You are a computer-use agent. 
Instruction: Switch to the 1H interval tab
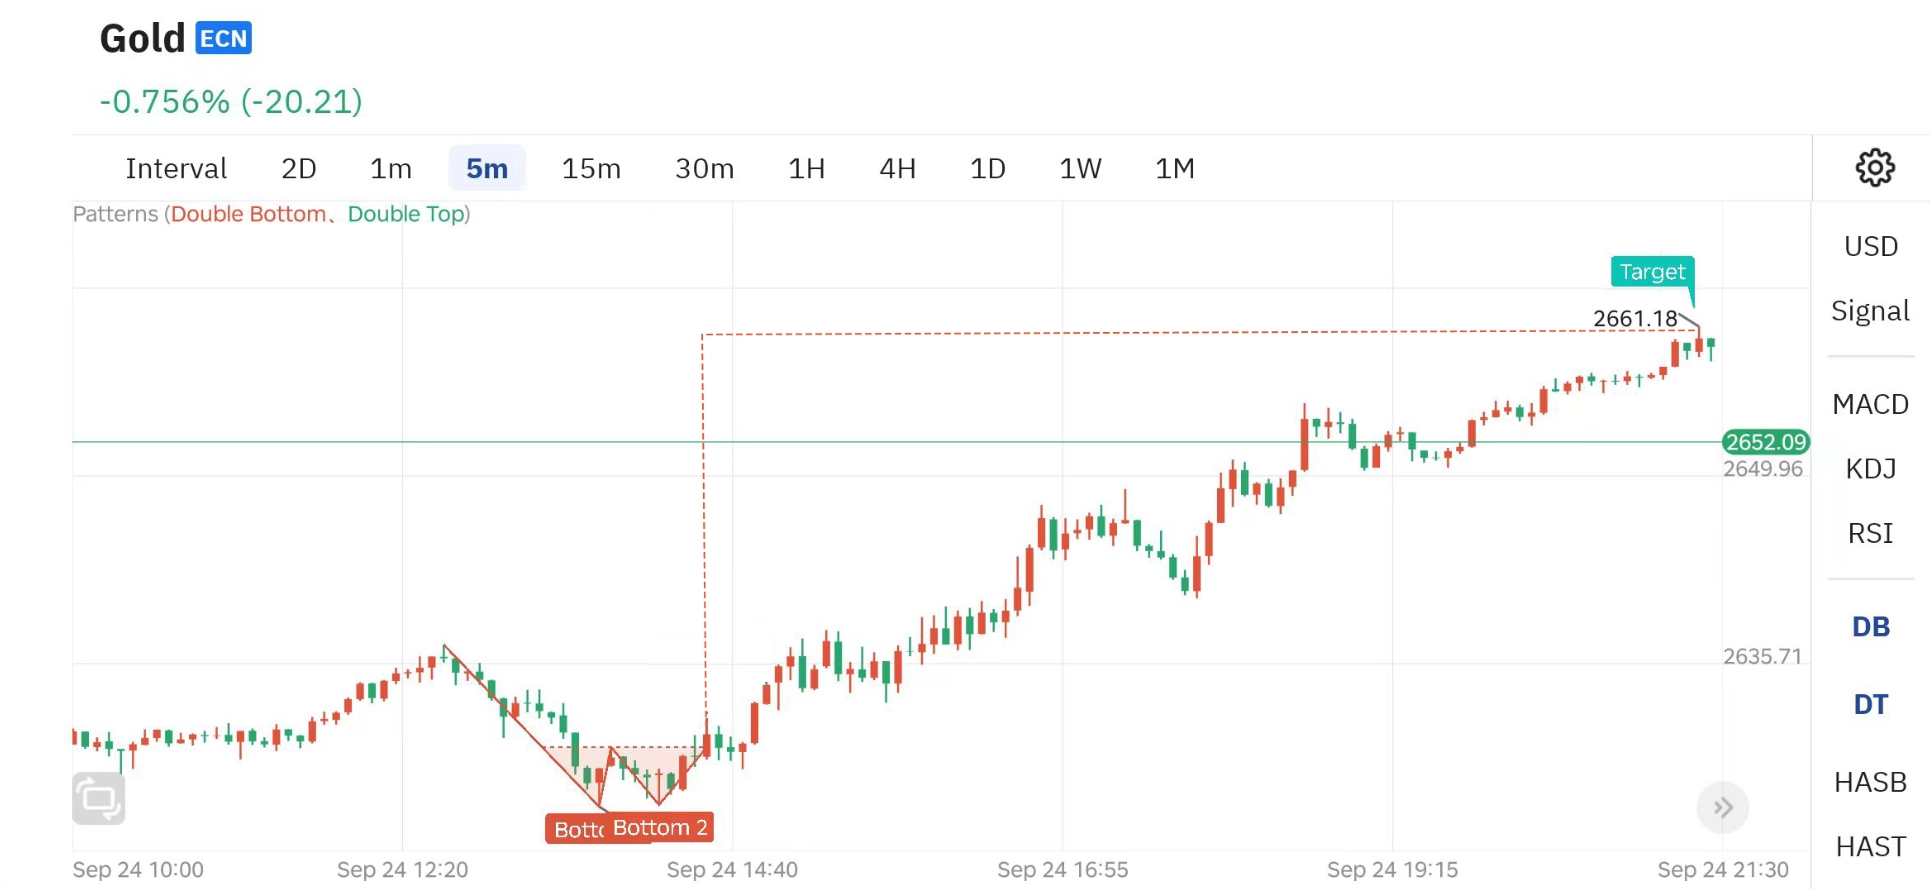pyautogui.click(x=806, y=168)
